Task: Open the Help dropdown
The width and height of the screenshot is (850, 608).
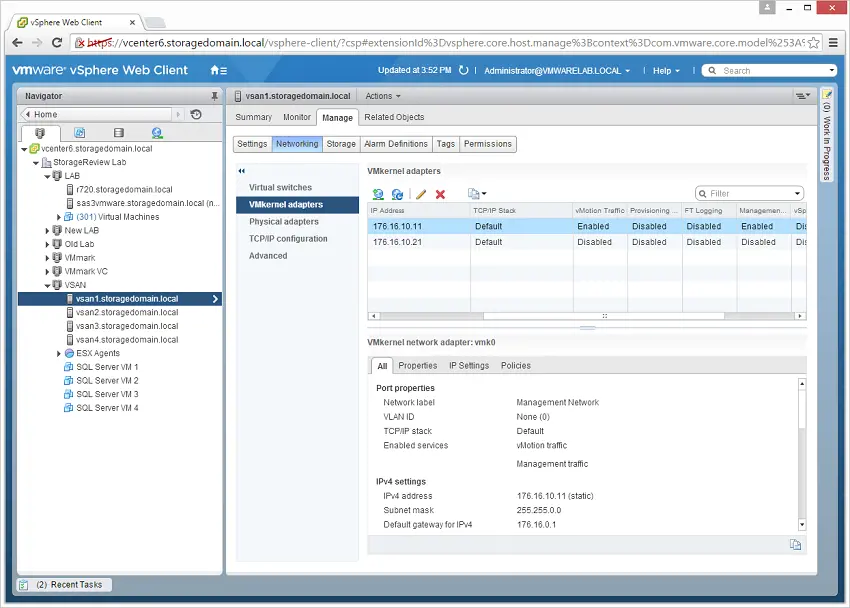Action: (666, 71)
